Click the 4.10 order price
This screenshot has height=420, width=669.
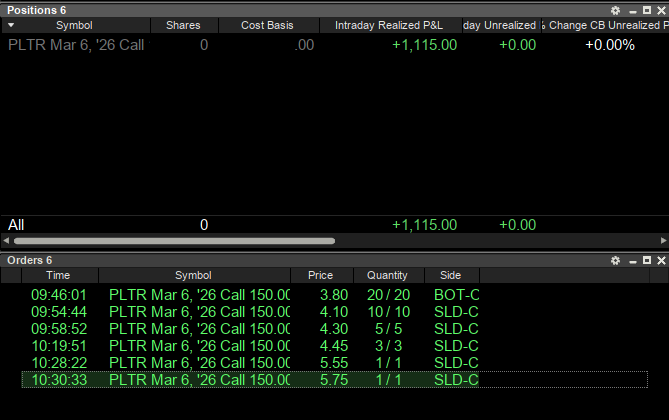click(x=334, y=312)
